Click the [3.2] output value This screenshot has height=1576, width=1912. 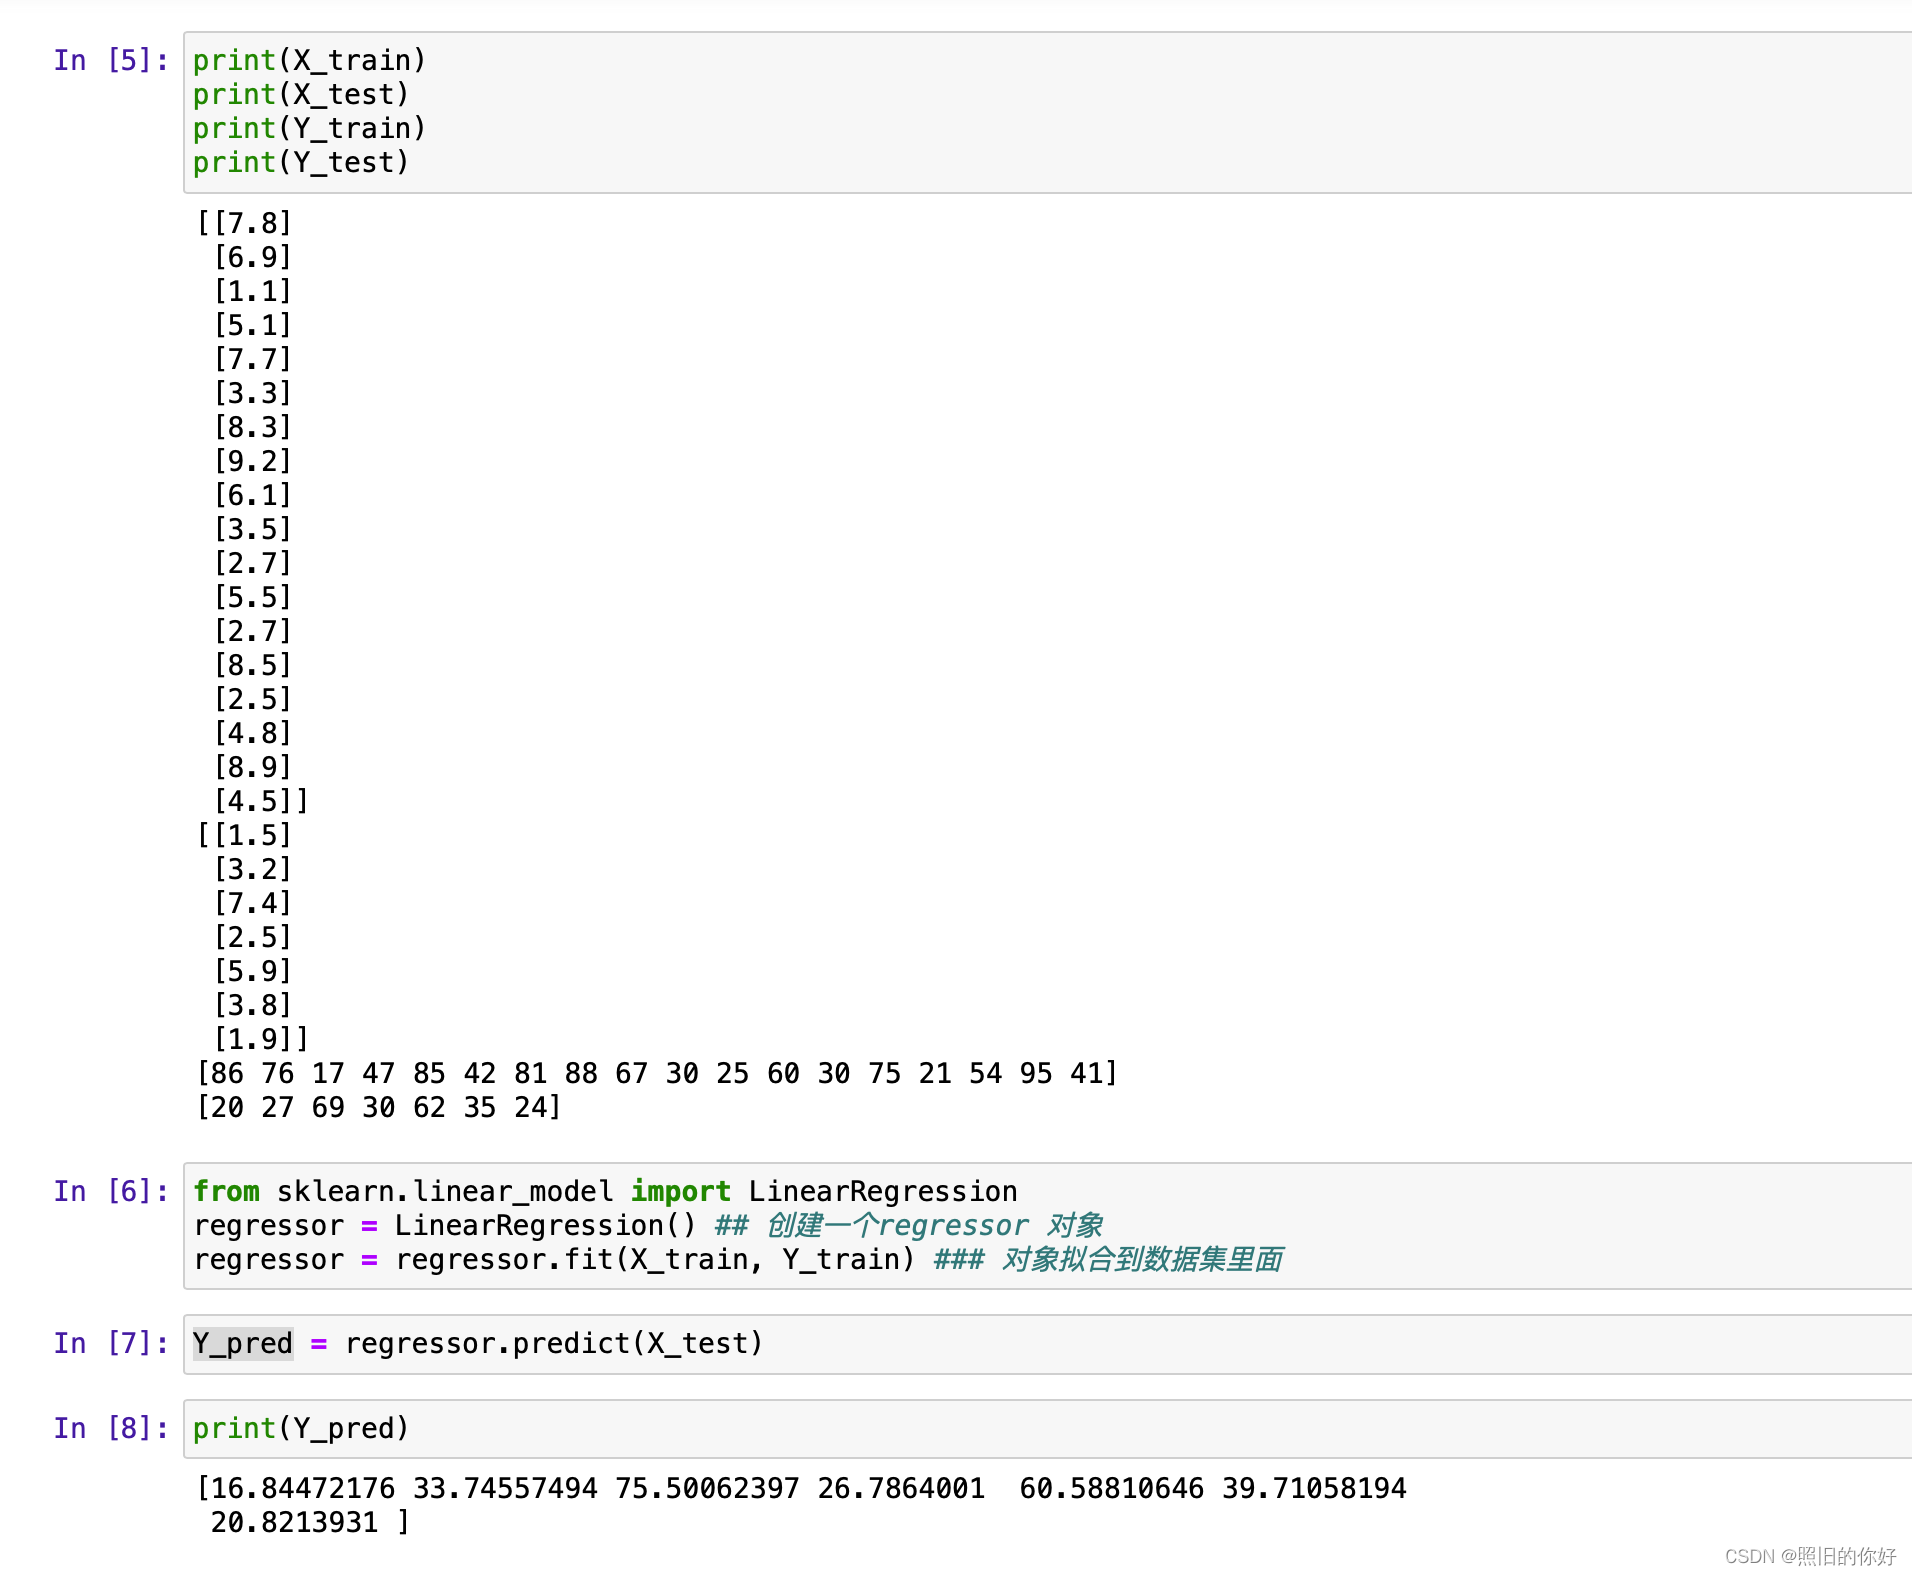(x=253, y=869)
